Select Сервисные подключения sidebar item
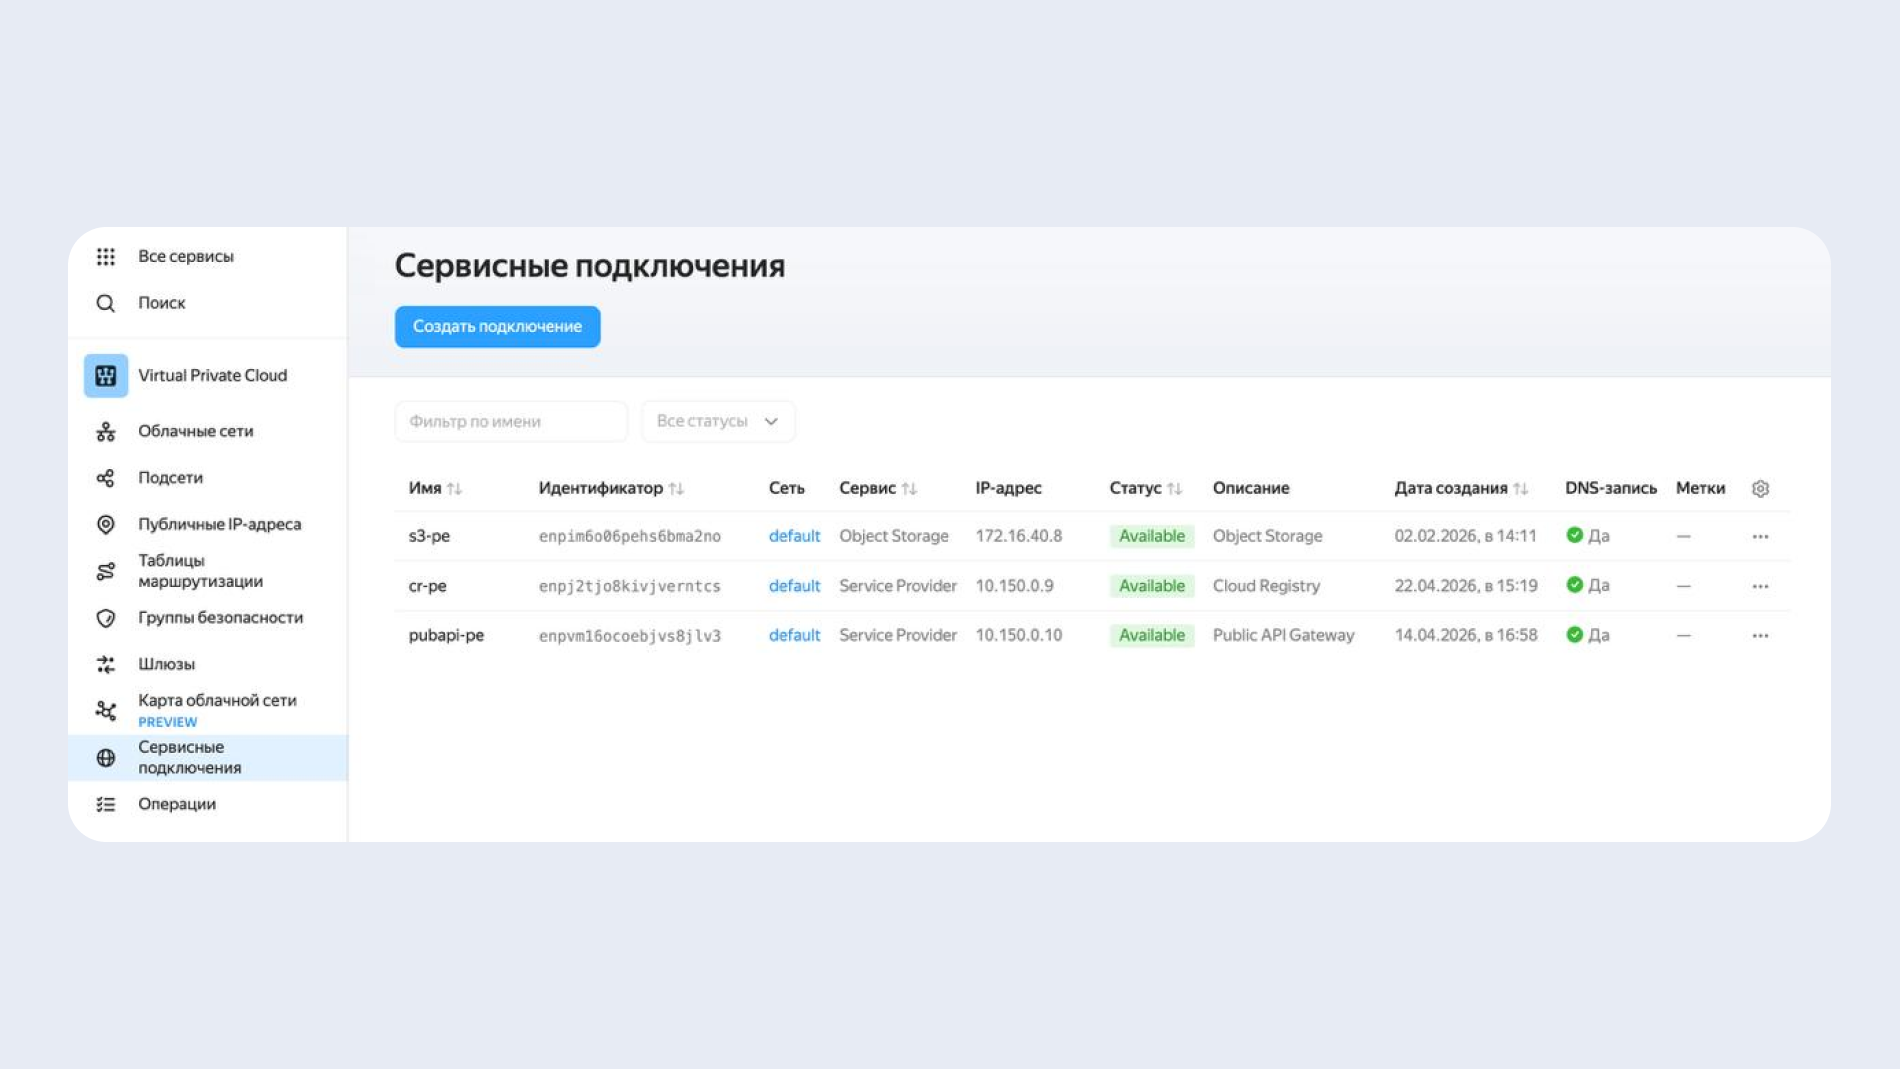The height and width of the screenshot is (1069, 1900). (x=208, y=758)
